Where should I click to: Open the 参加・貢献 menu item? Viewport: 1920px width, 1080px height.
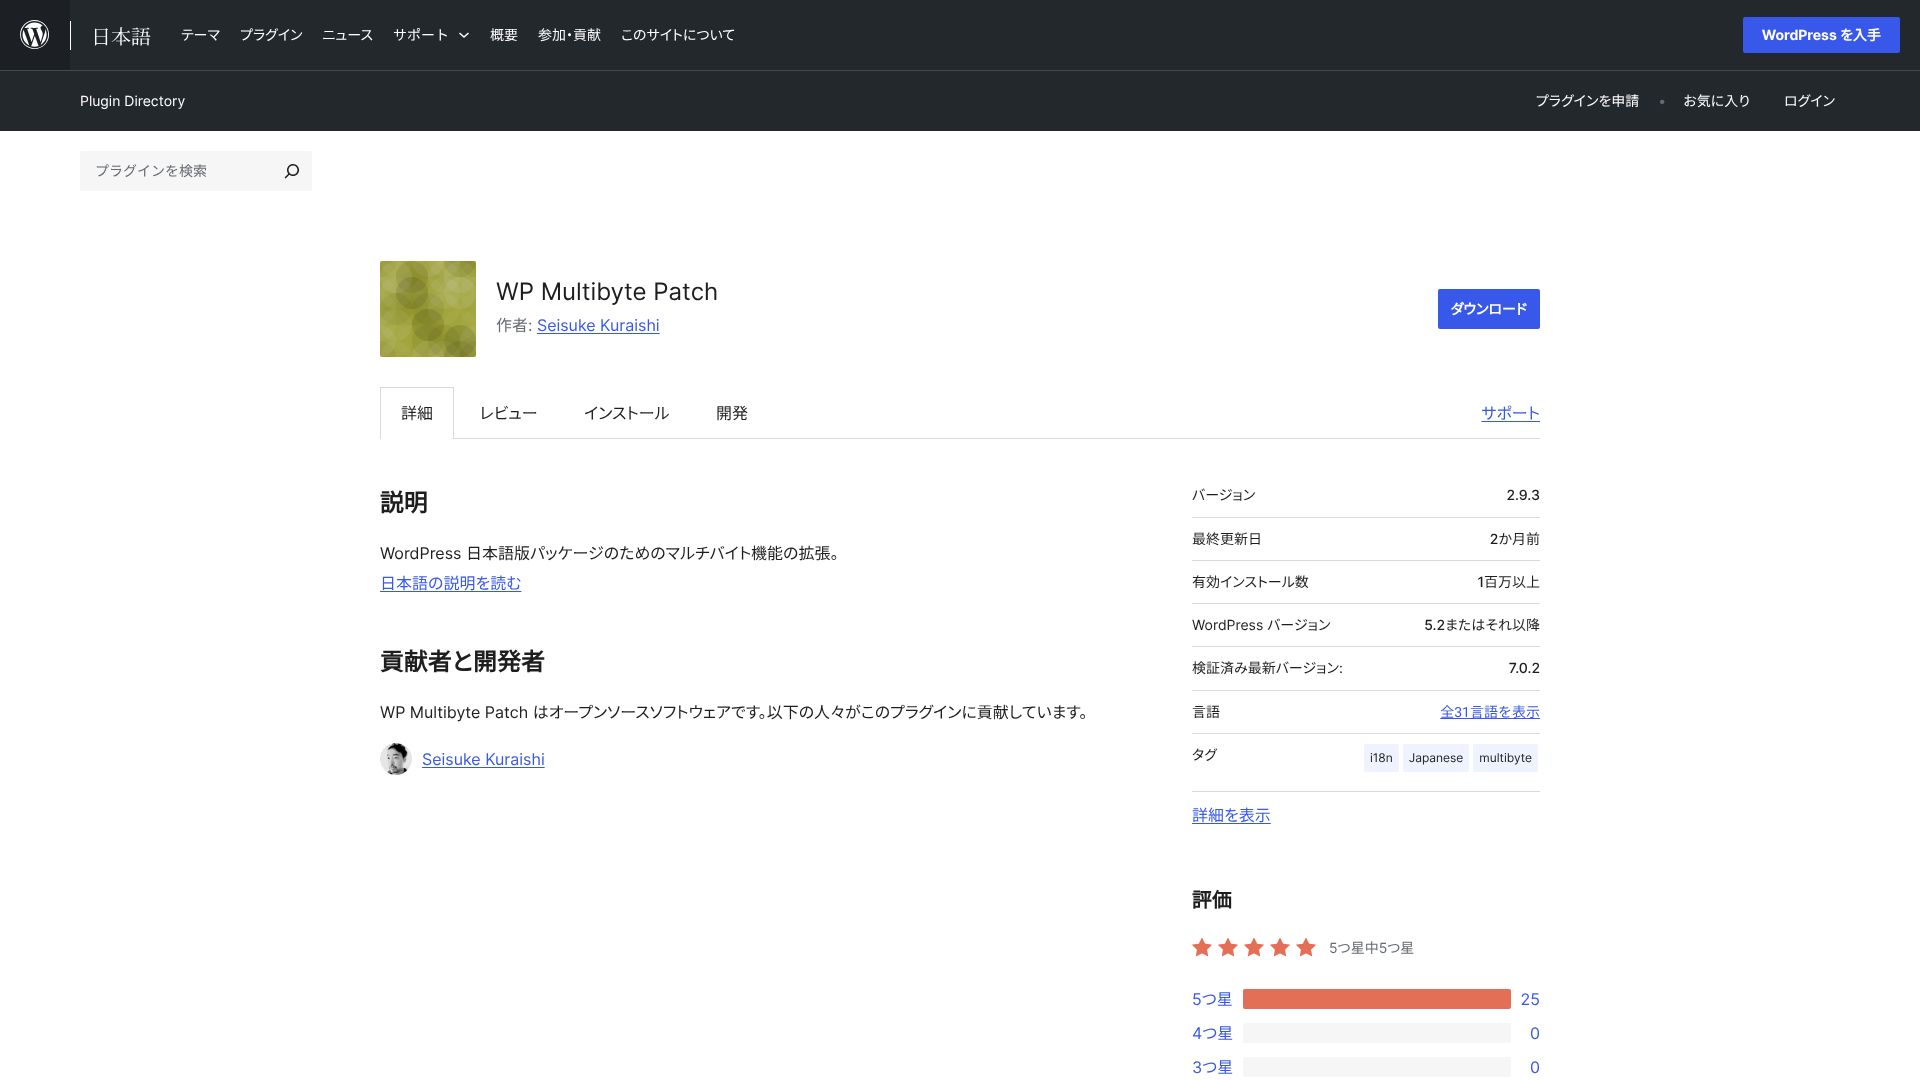[x=569, y=35]
